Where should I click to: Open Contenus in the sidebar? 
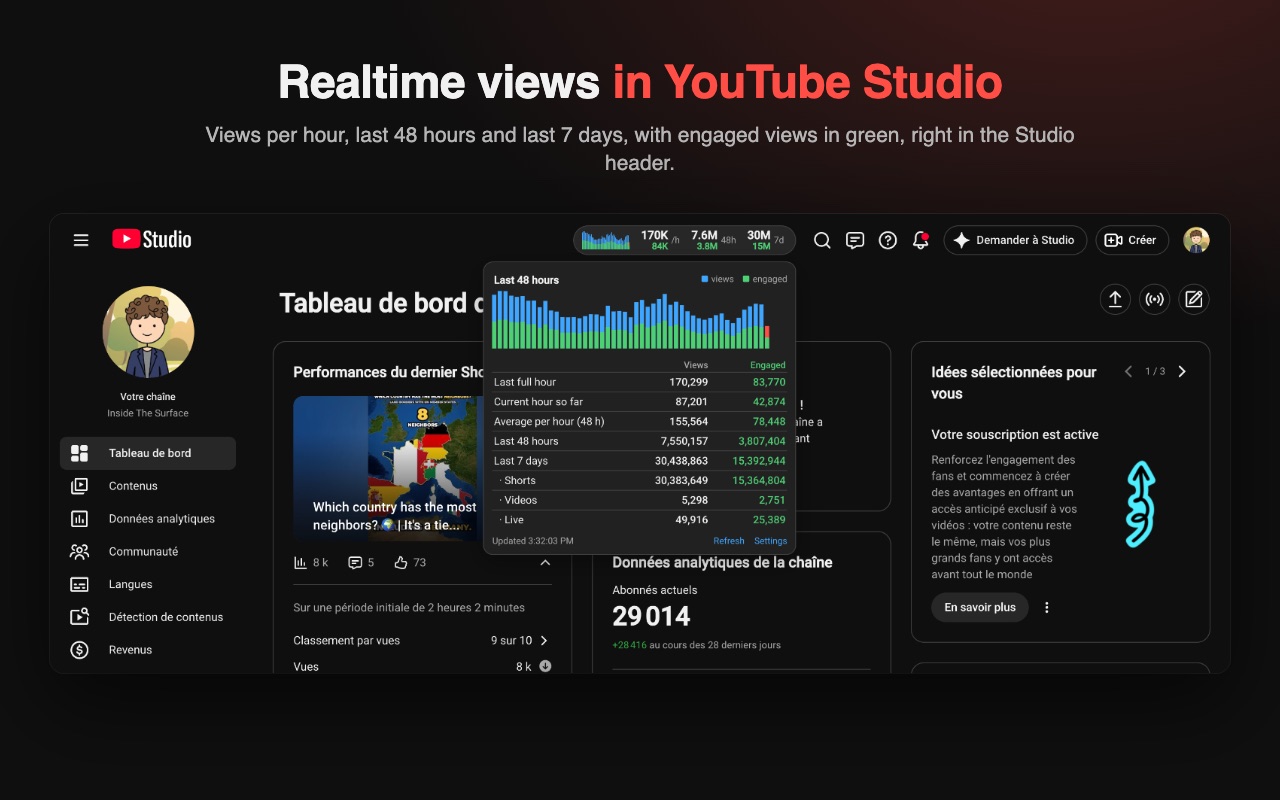[x=148, y=486]
